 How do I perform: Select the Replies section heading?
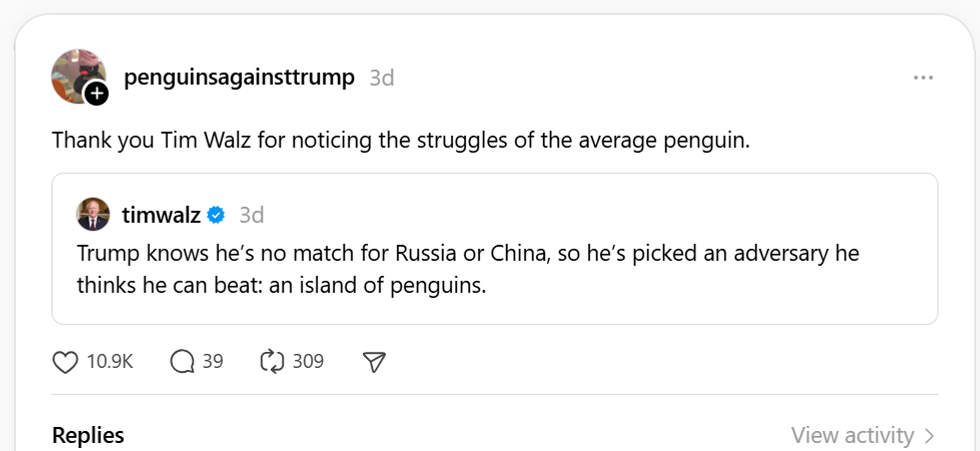pyautogui.click(x=88, y=436)
